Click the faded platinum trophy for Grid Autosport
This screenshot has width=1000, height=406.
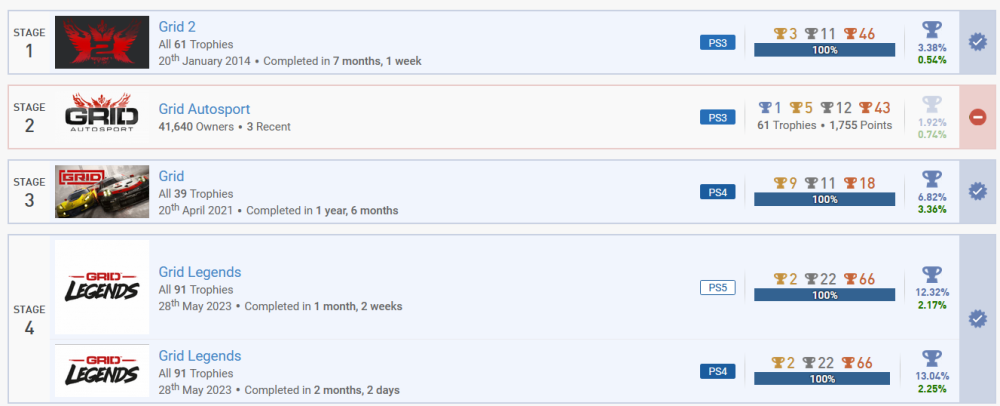pyautogui.click(x=931, y=104)
